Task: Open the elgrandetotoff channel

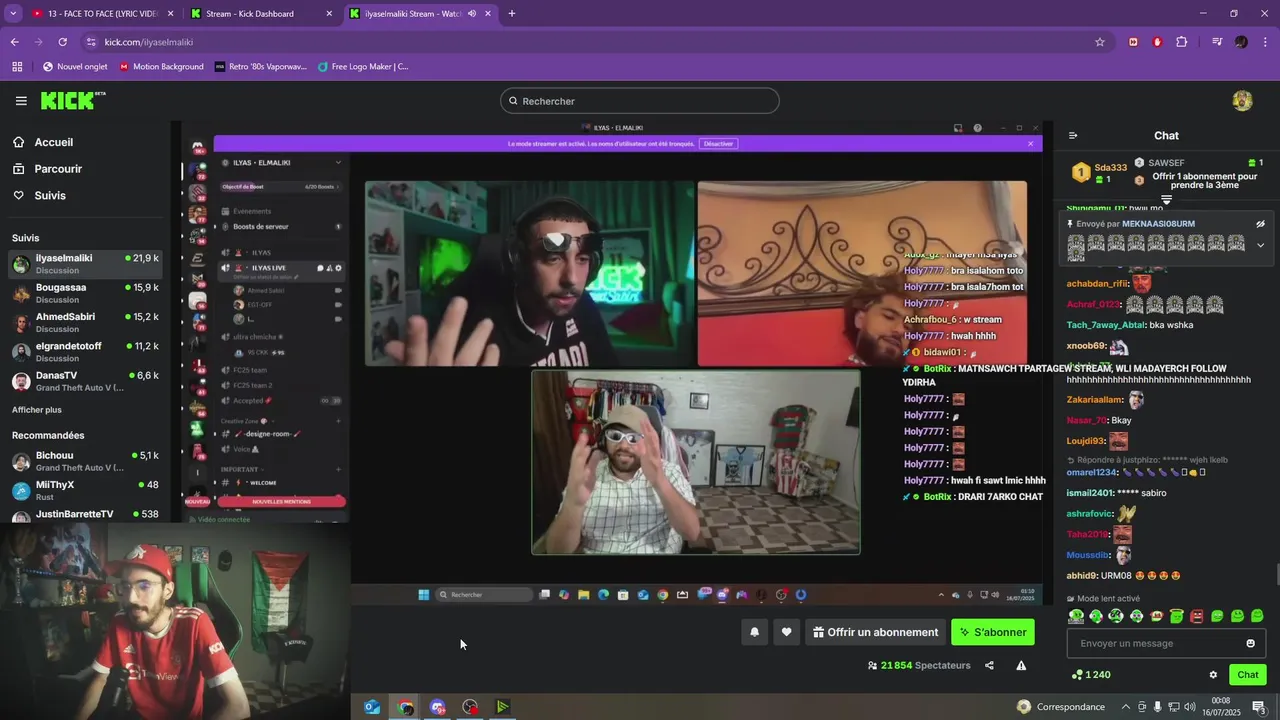Action: point(85,351)
